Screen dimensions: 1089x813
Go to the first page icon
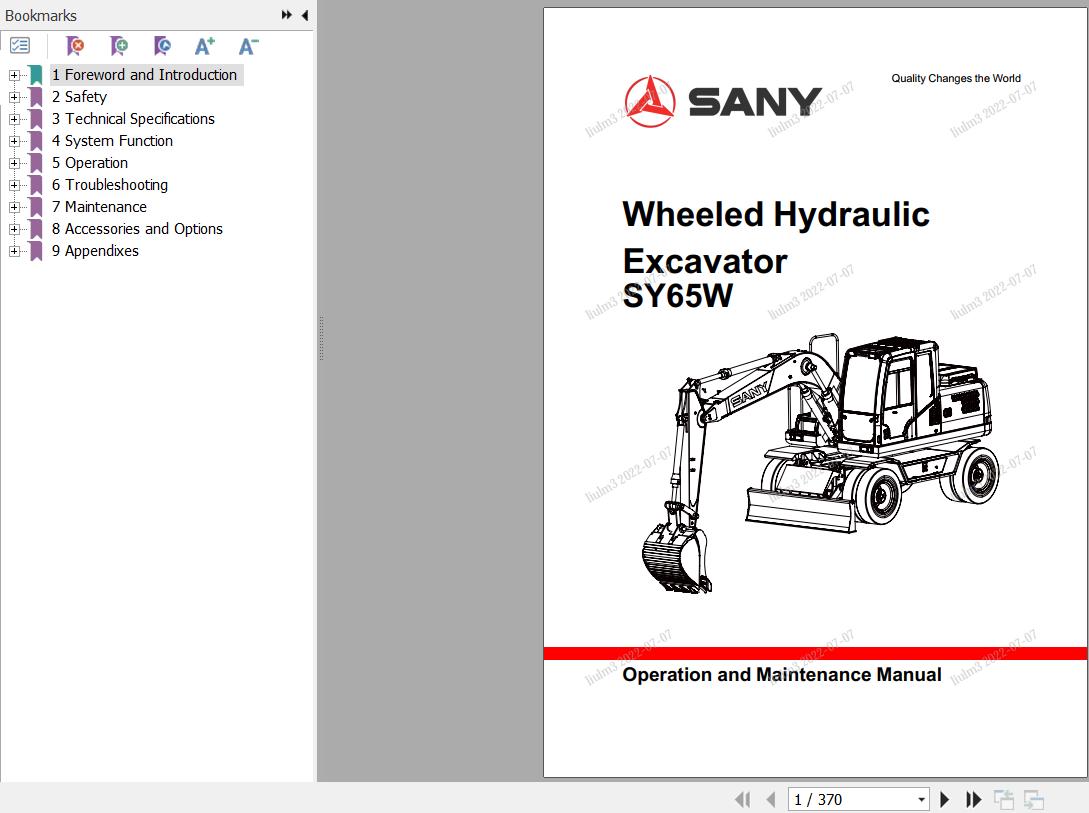click(x=743, y=799)
